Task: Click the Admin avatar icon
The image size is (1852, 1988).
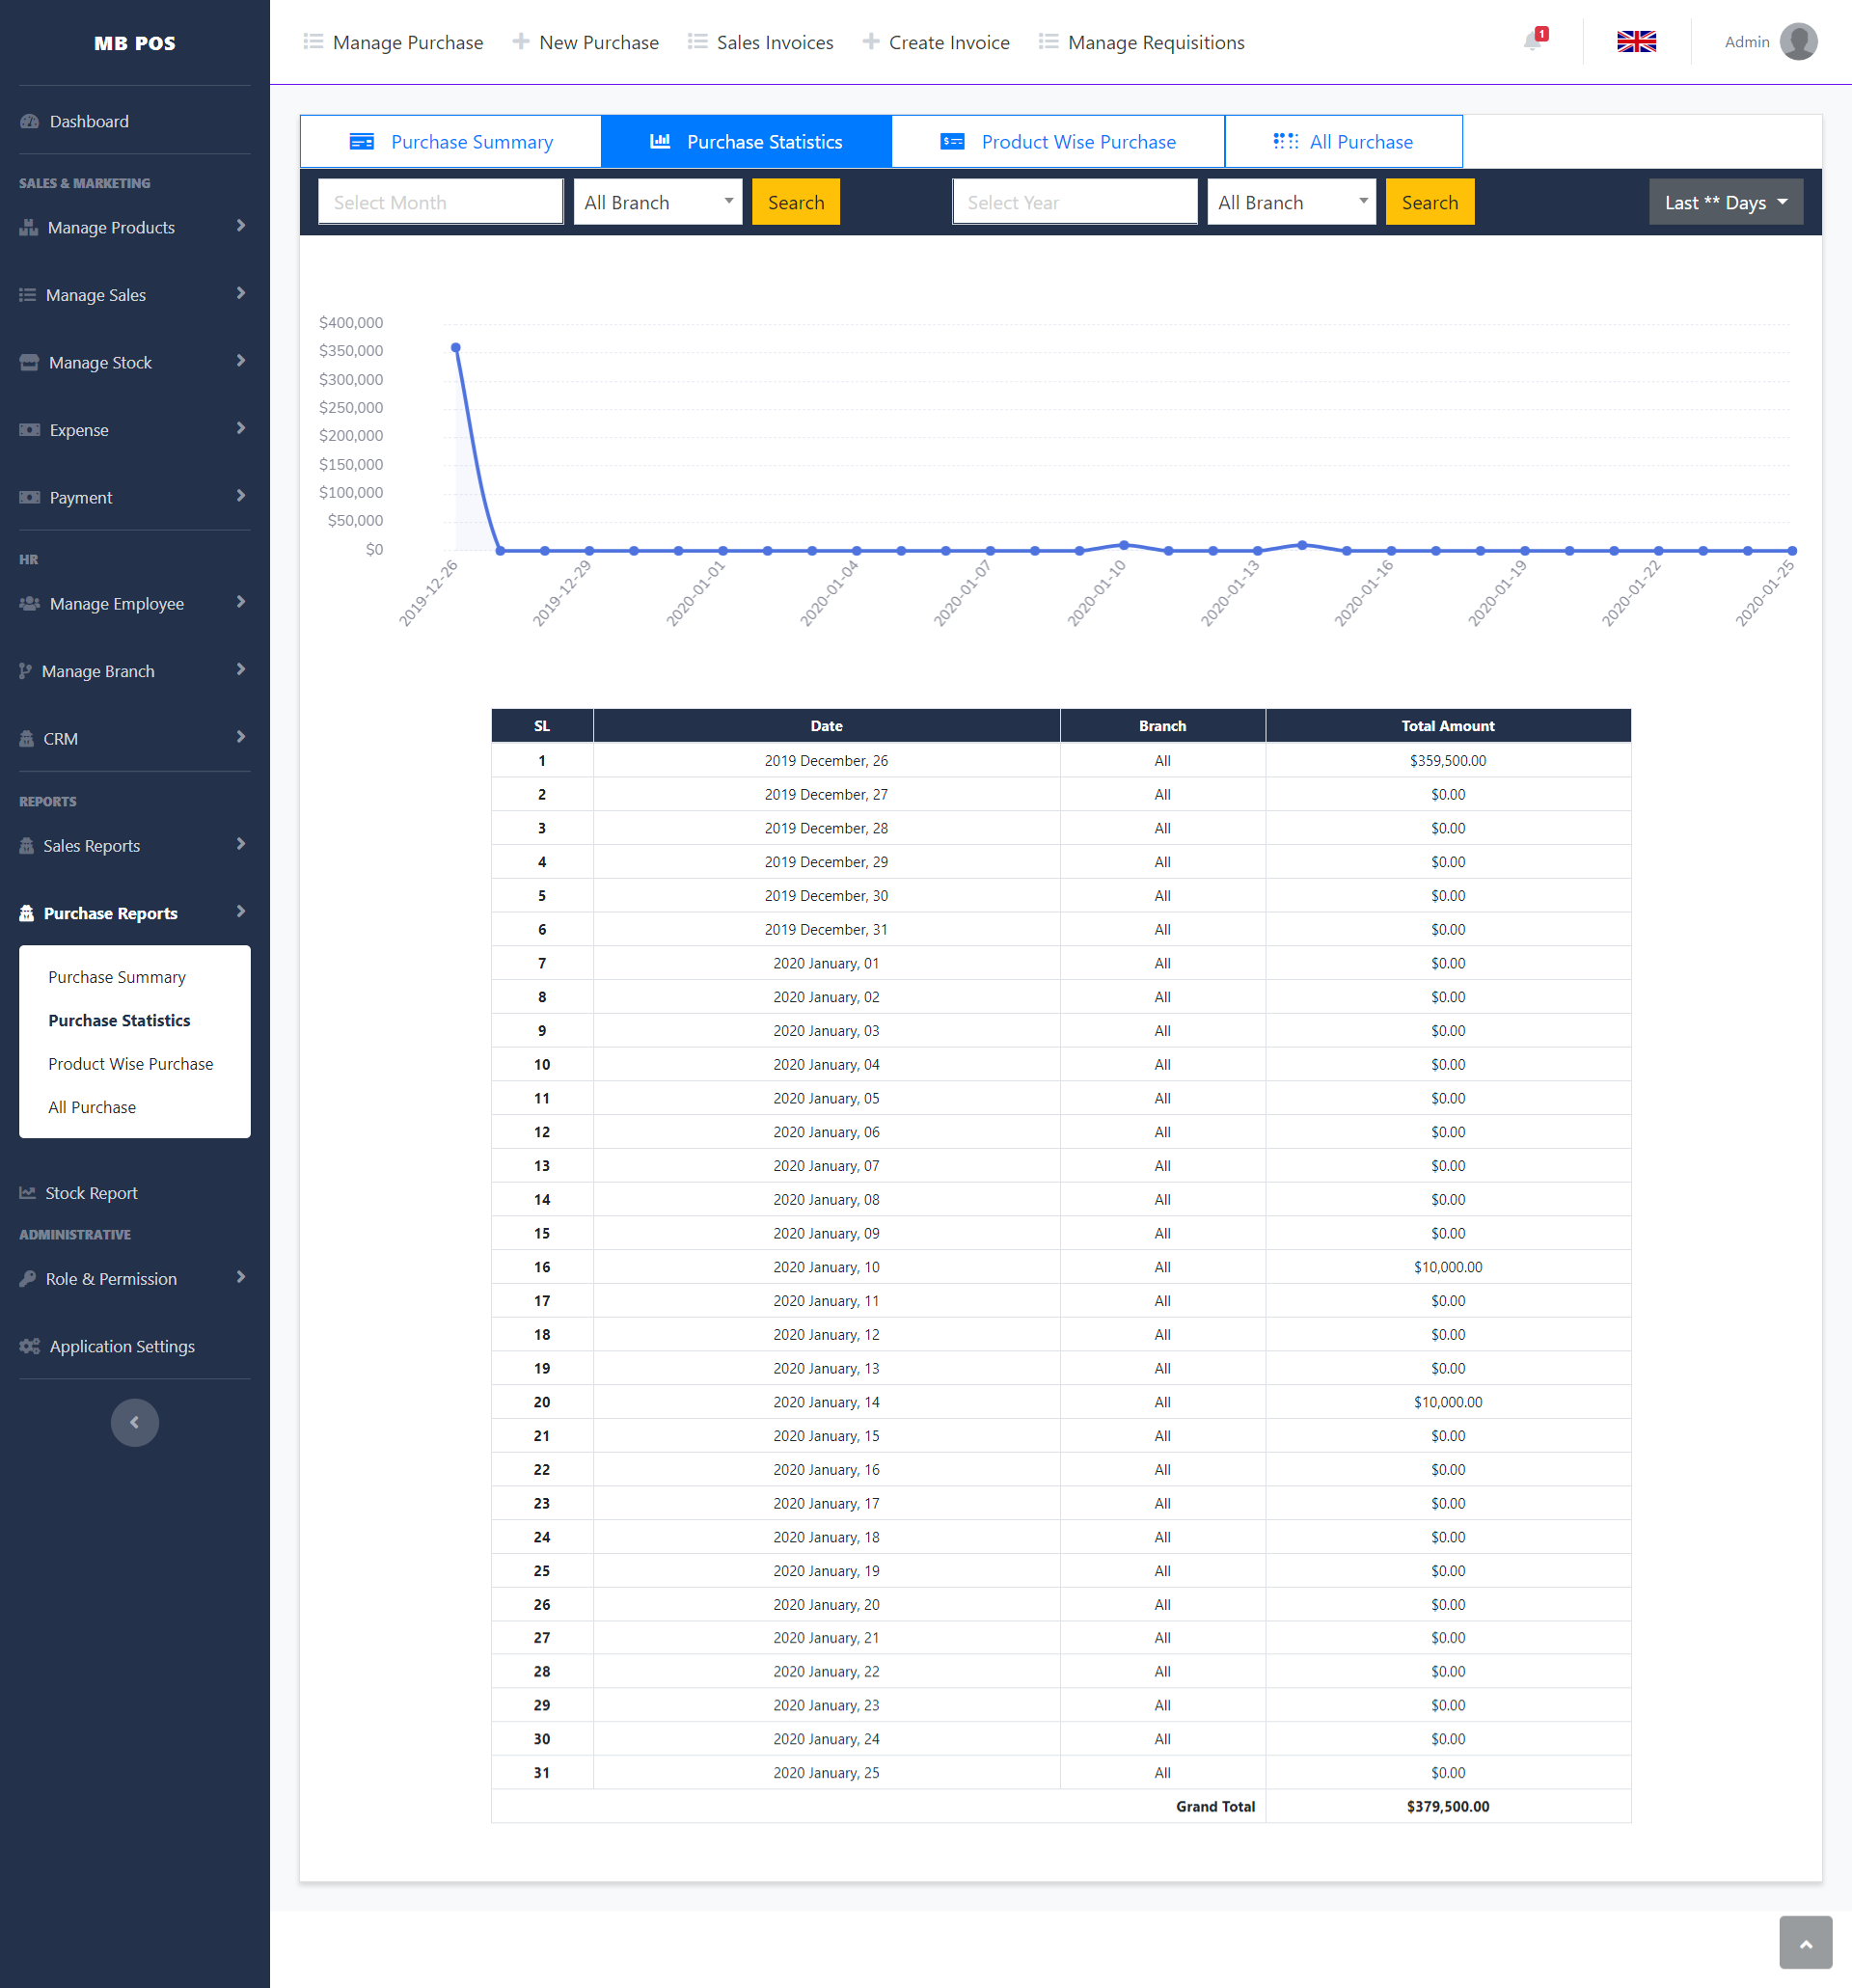Action: click(1798, 41)
